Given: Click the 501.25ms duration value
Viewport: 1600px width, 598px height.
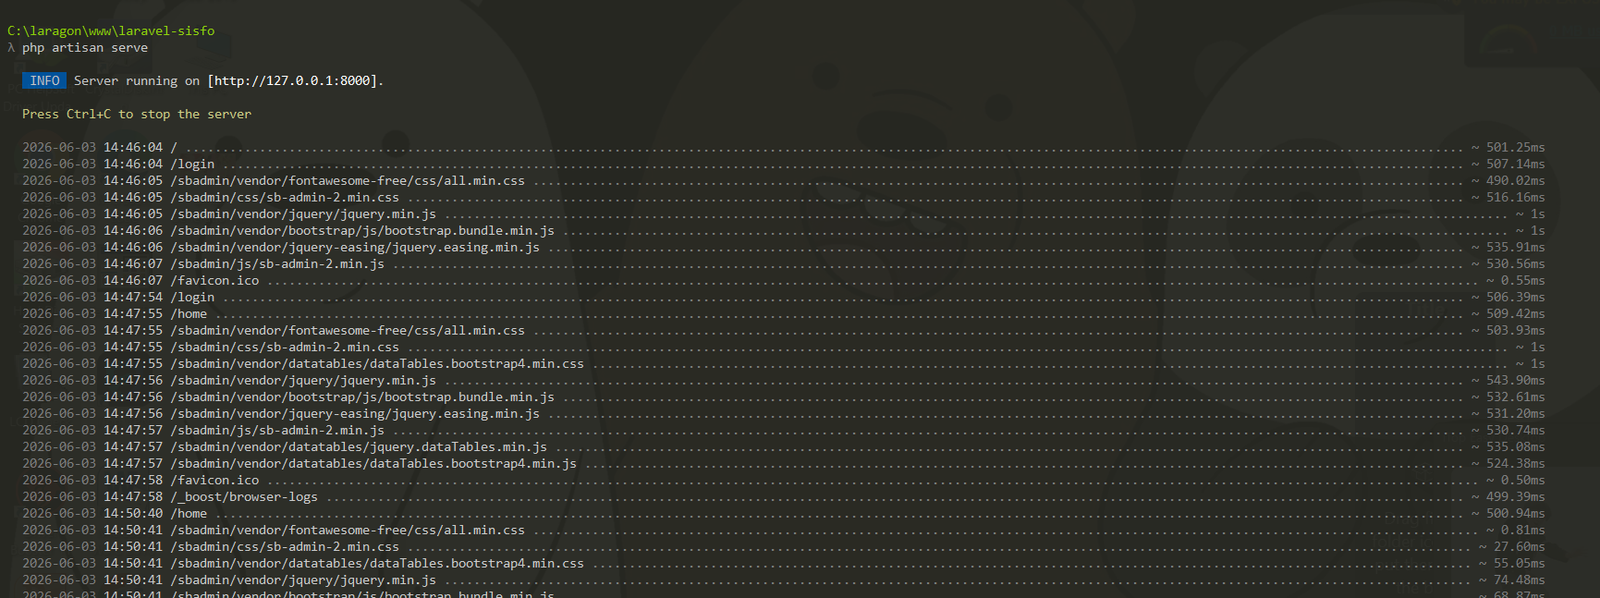Looking at the screenshot, I should point(1515,147).
